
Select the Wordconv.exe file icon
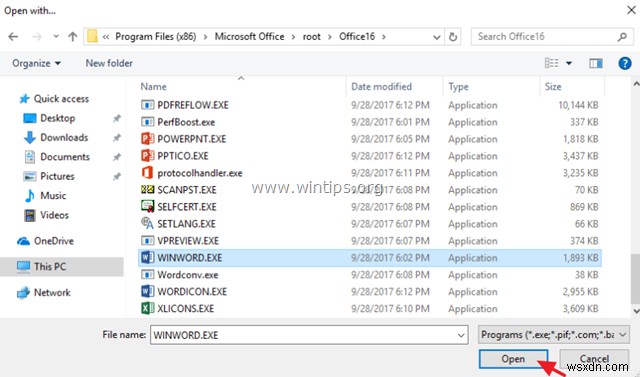point(147,275)
